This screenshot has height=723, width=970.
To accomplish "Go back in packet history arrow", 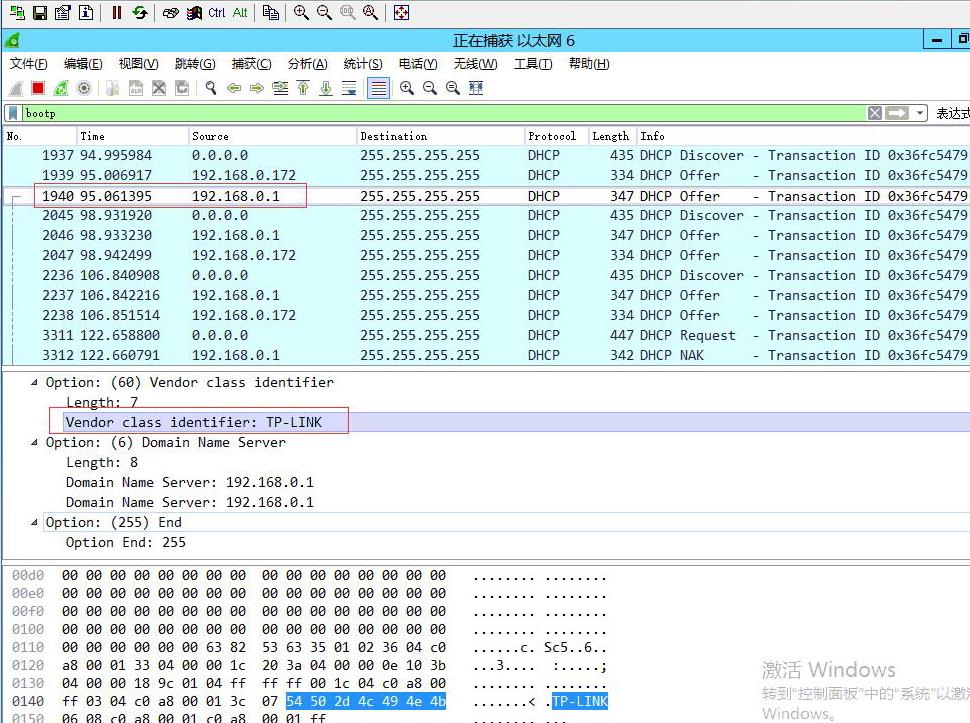I will [234, 88].
